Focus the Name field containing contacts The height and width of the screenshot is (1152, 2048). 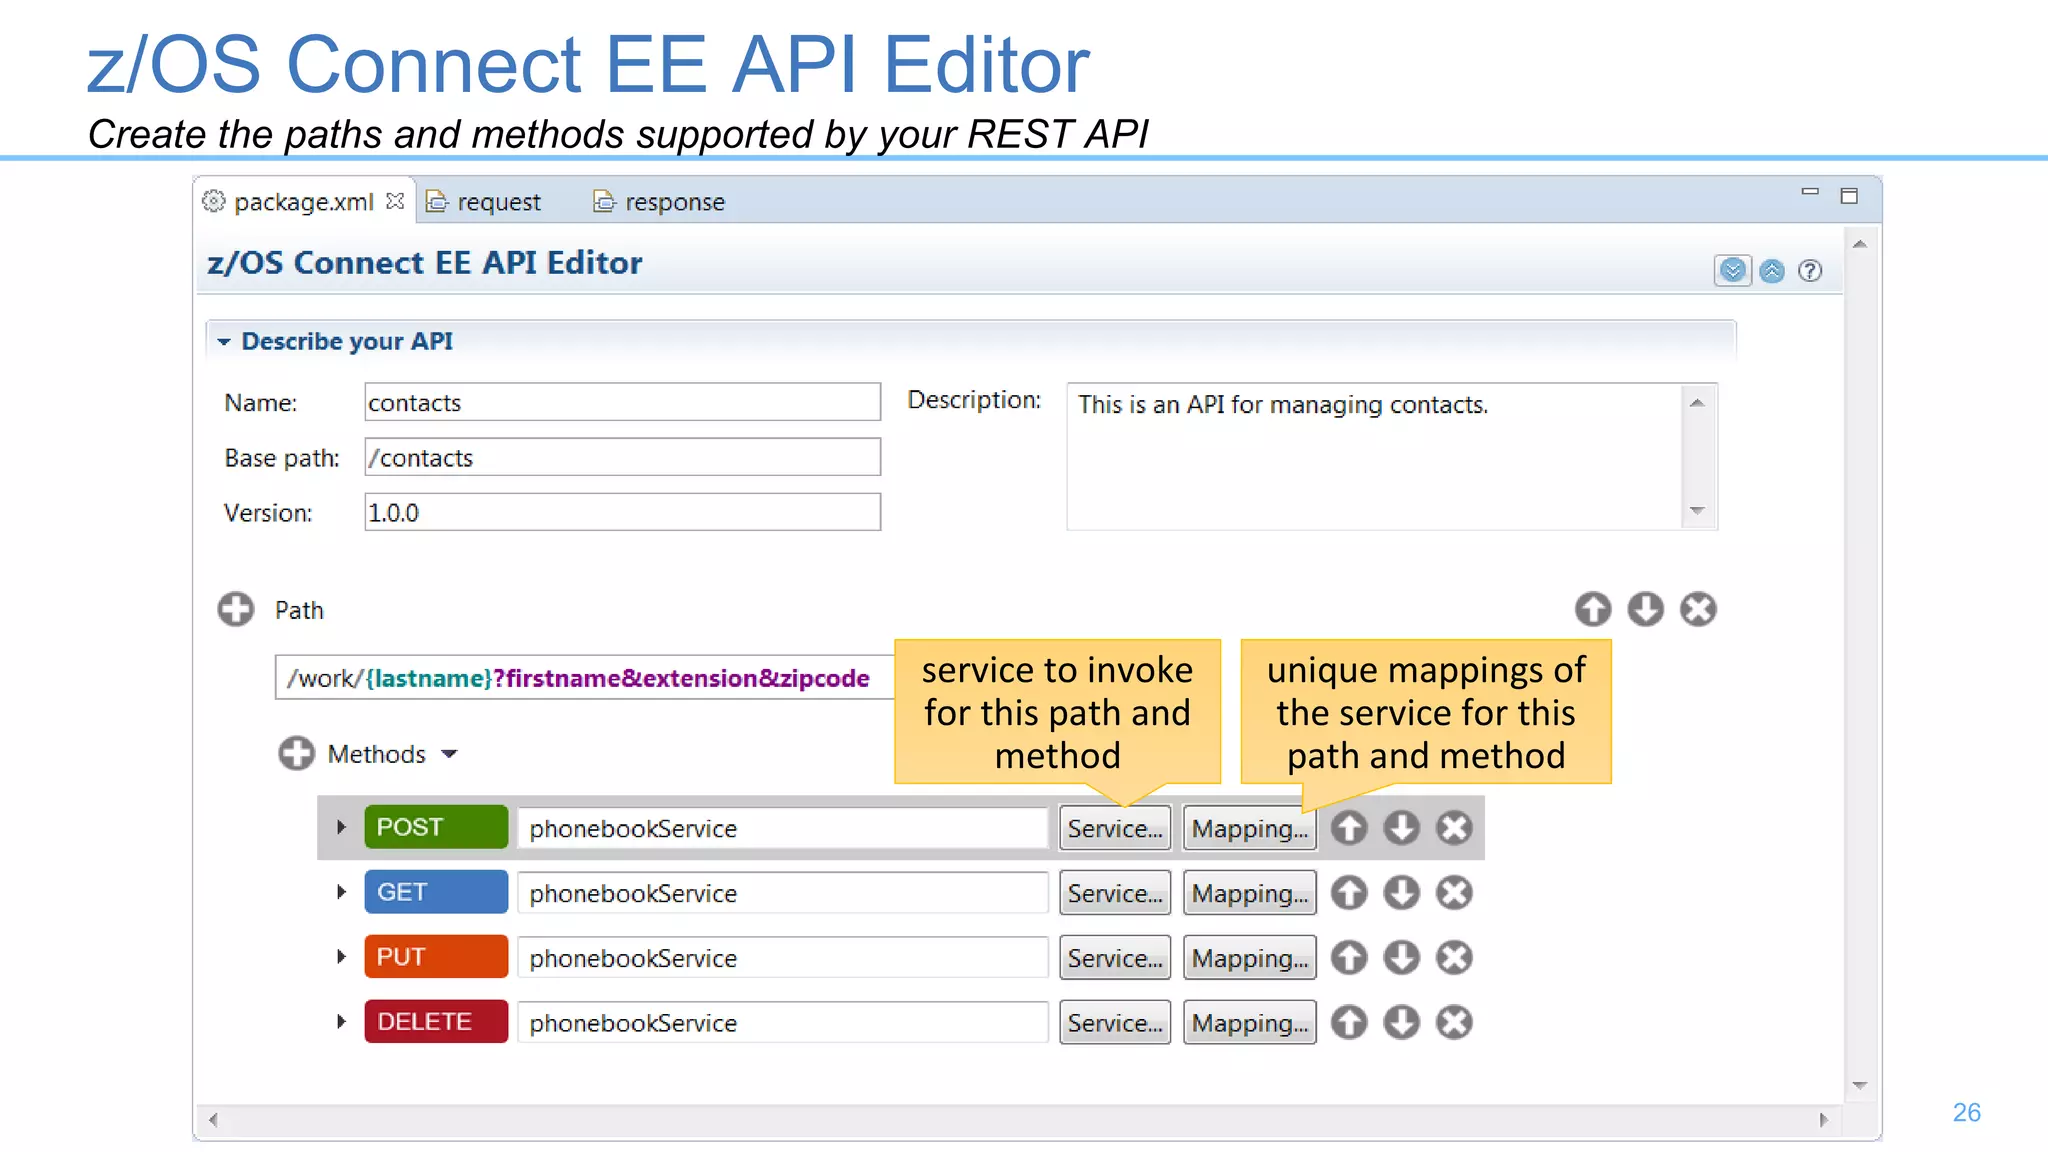click(622, 402)
